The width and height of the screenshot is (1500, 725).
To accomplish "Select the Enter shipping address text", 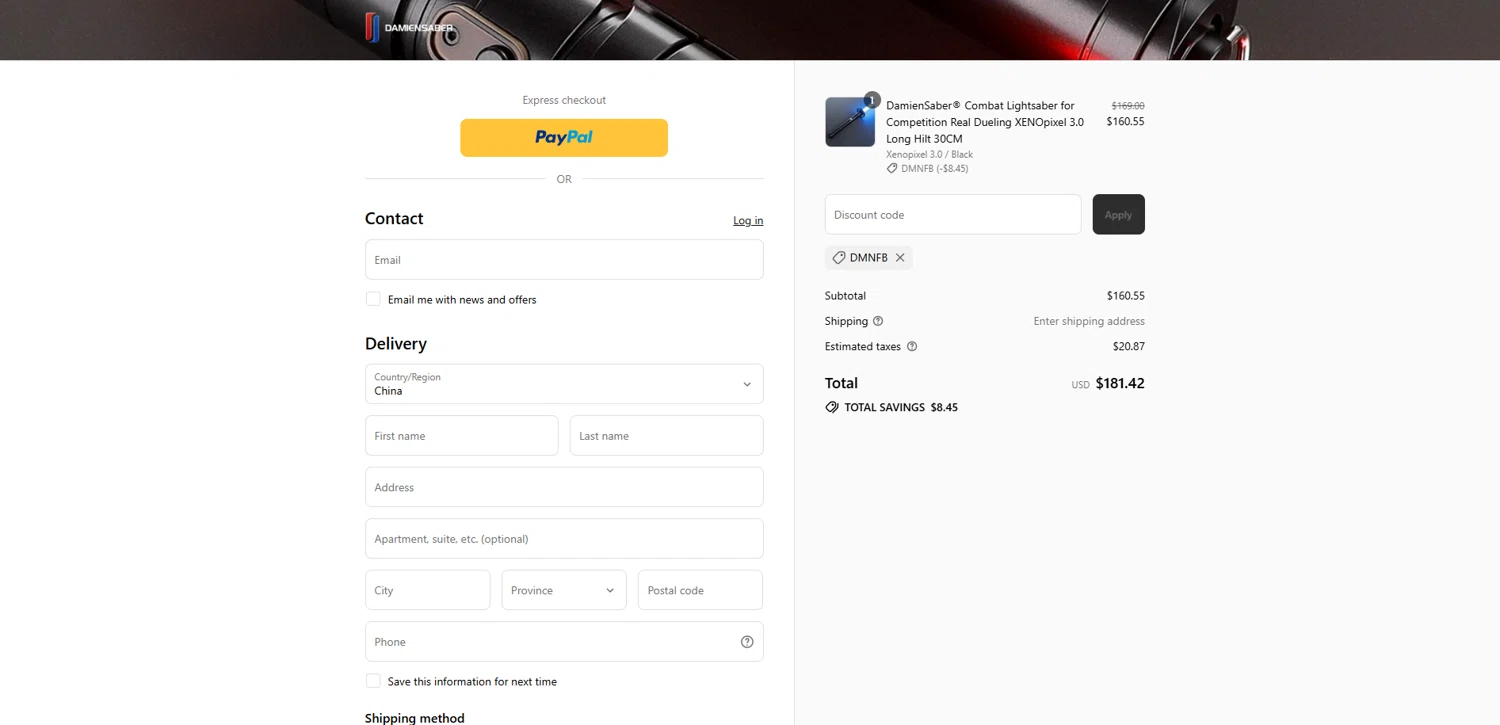I will 1089,321.
